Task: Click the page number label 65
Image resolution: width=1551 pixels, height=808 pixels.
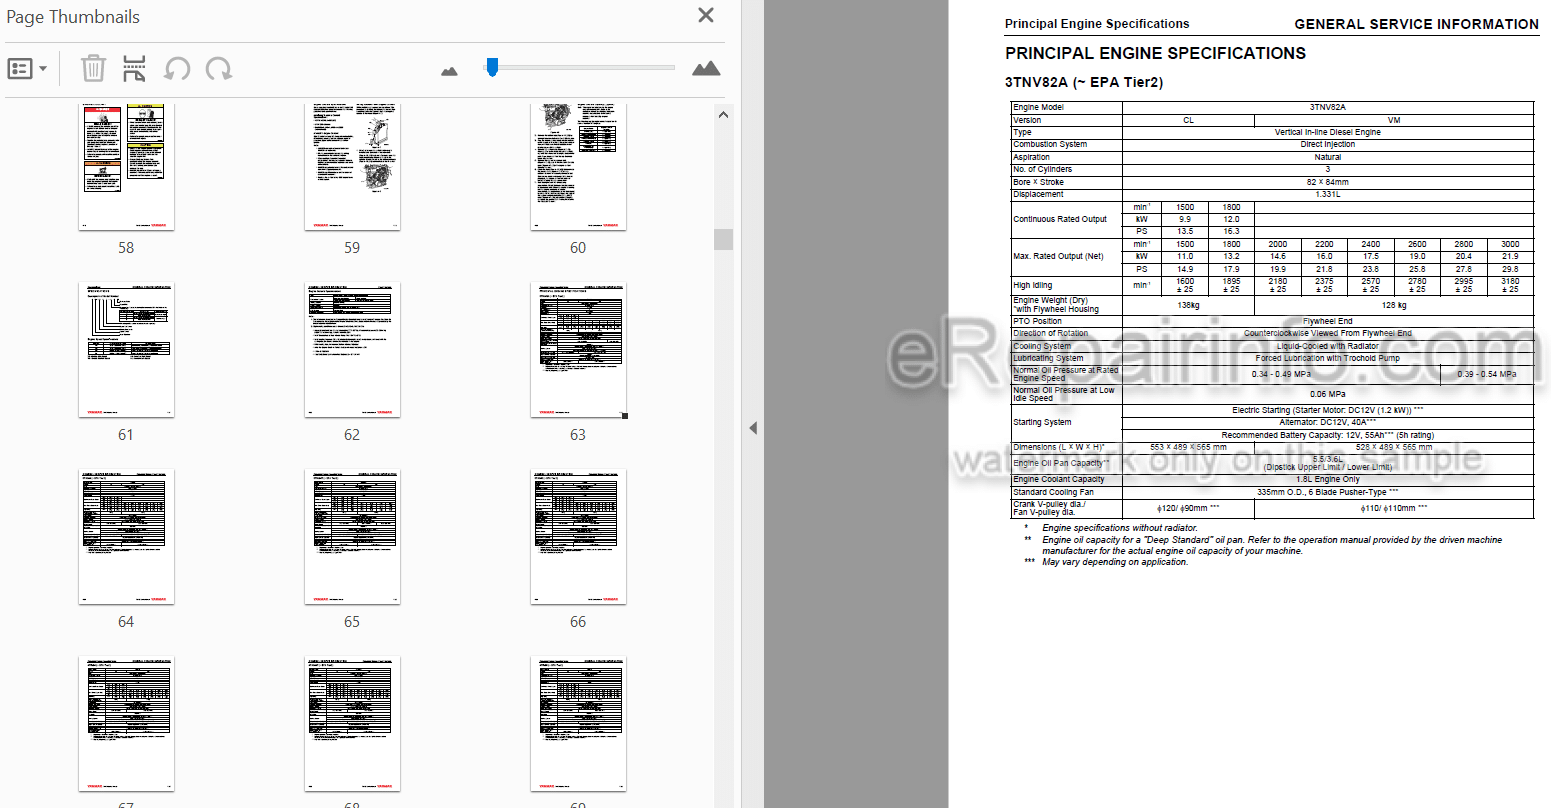Action: click(x=352, y=622)
